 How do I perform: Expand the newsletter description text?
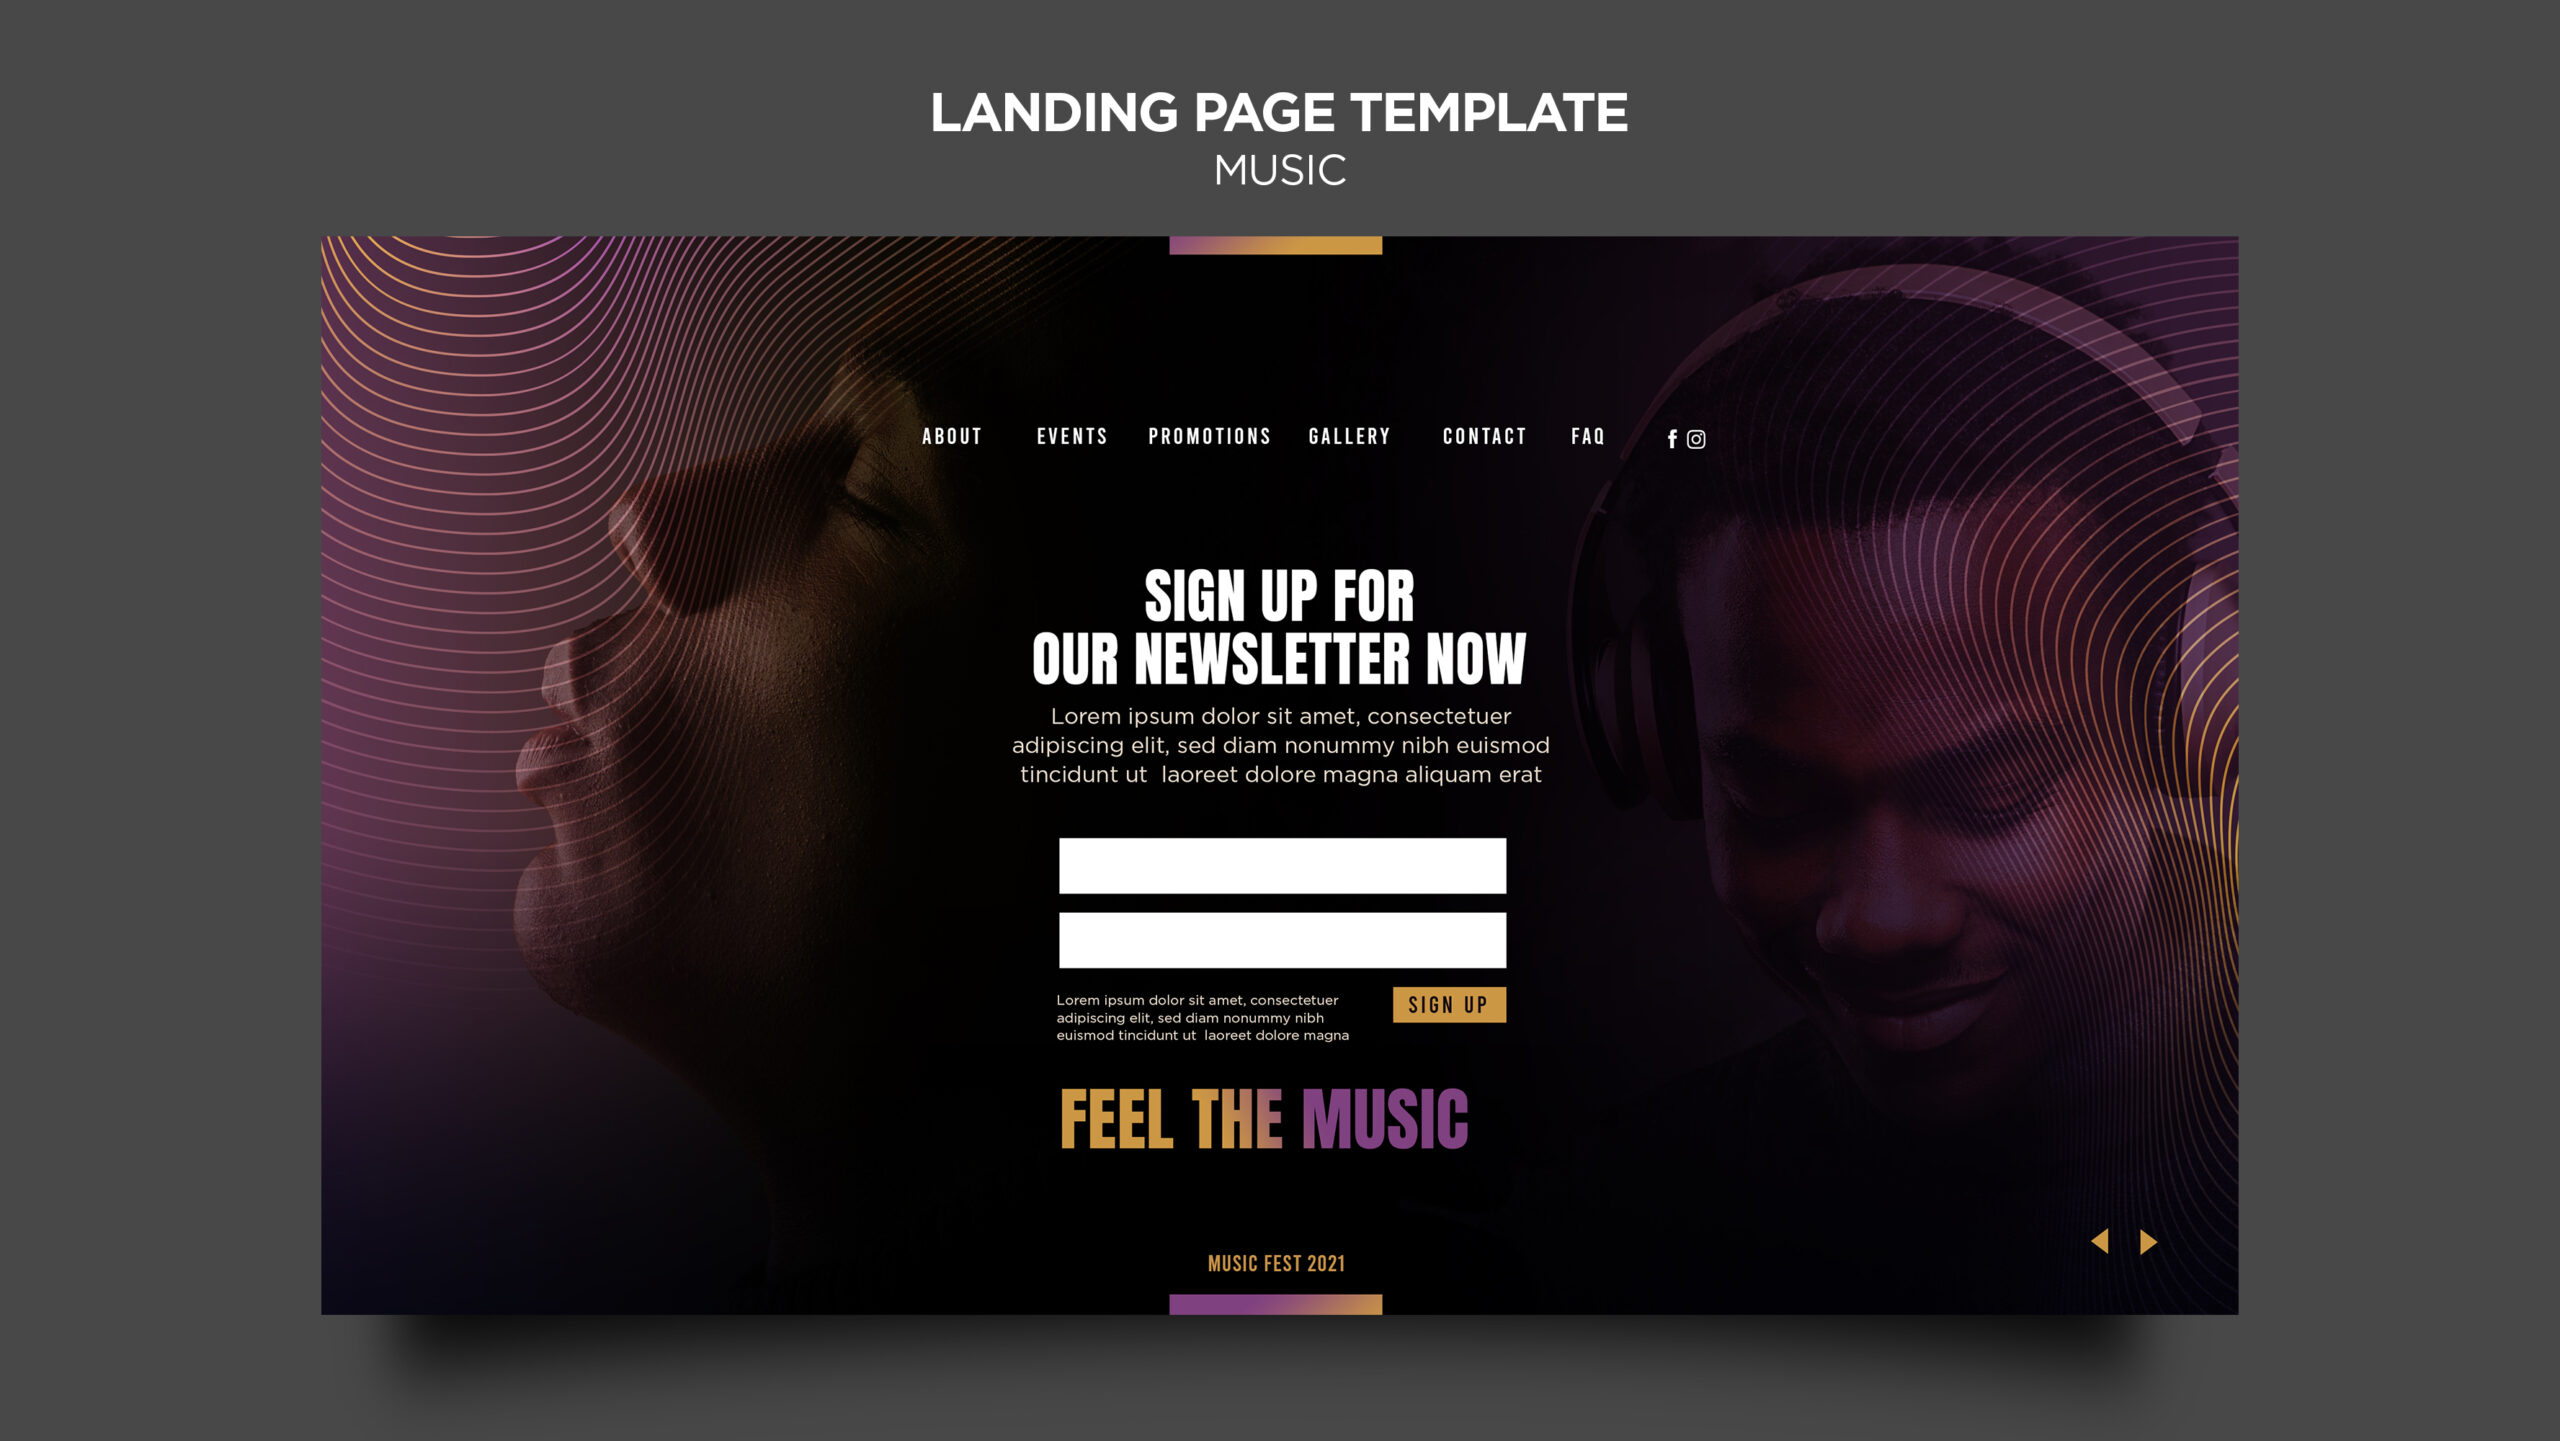coord(1280,743)
